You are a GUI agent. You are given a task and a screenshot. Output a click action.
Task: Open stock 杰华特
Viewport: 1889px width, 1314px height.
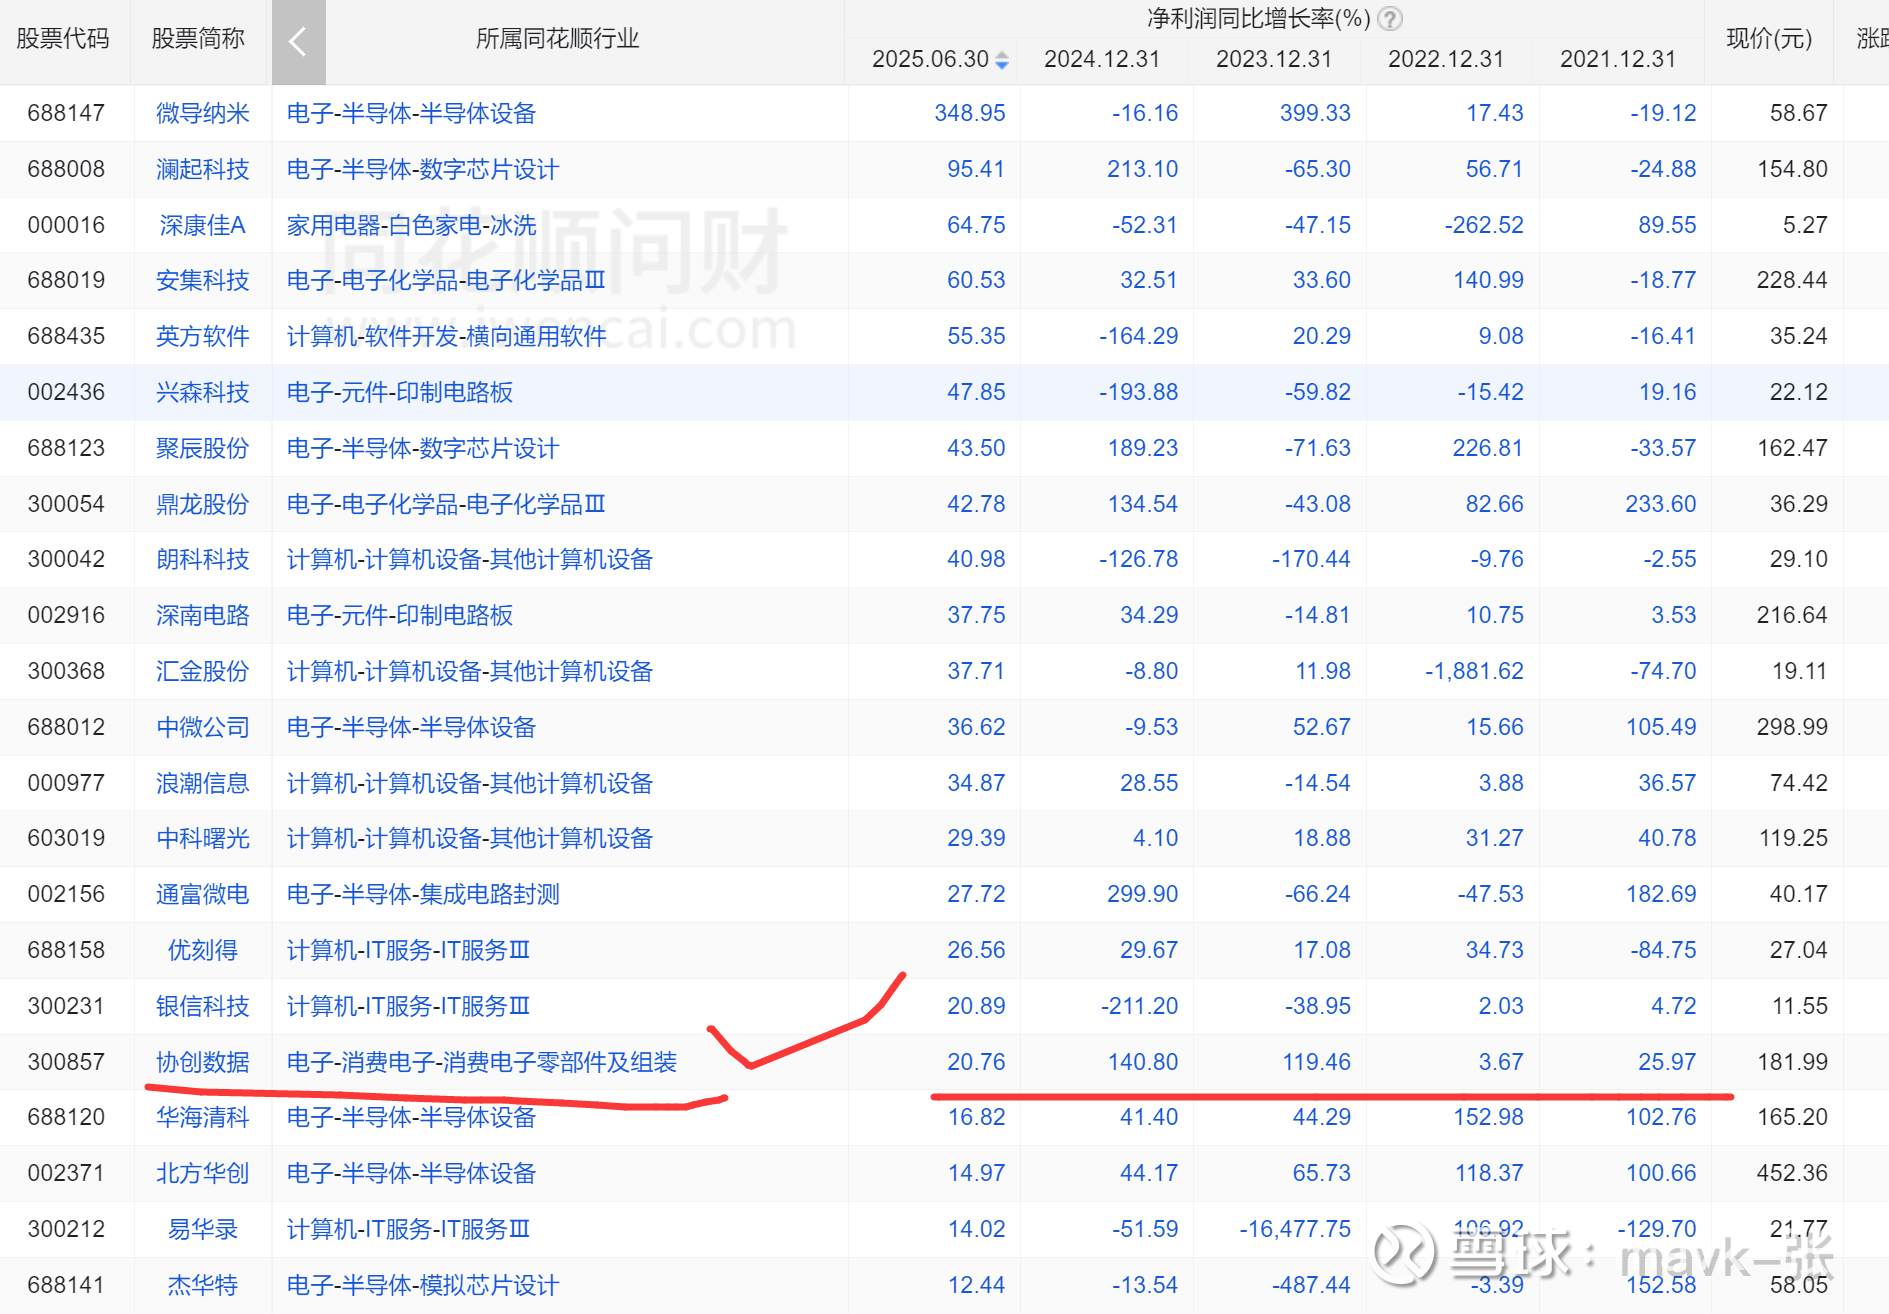(203, 1285)
